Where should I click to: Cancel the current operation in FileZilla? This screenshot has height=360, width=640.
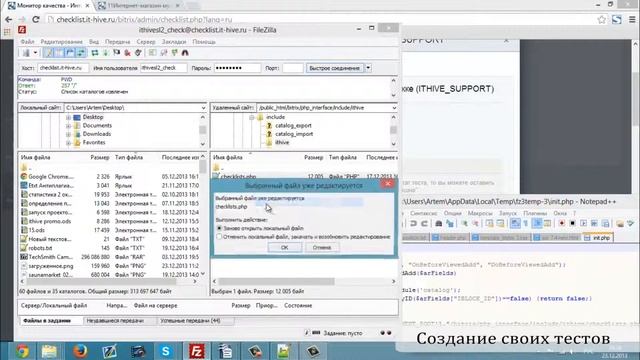pos(116,53)
